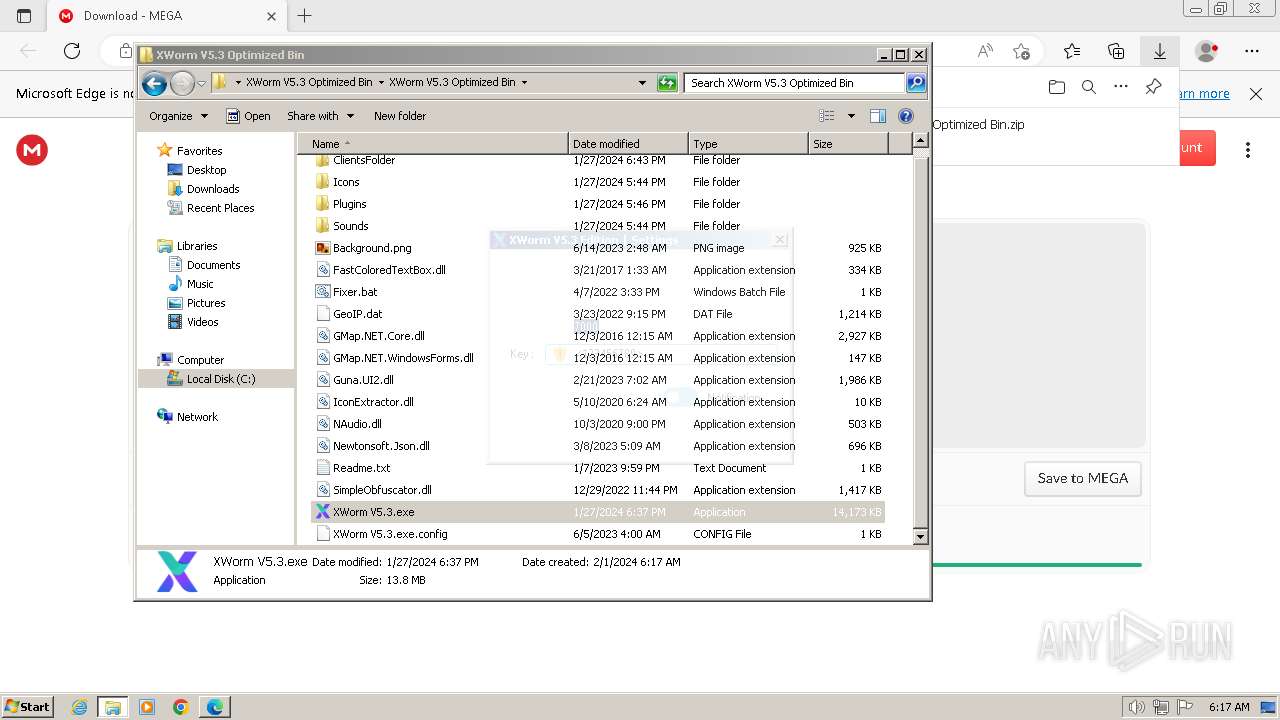Sort files by Type column header
1280x720 pixels.
pyautogui.click(x=748, y=144)
